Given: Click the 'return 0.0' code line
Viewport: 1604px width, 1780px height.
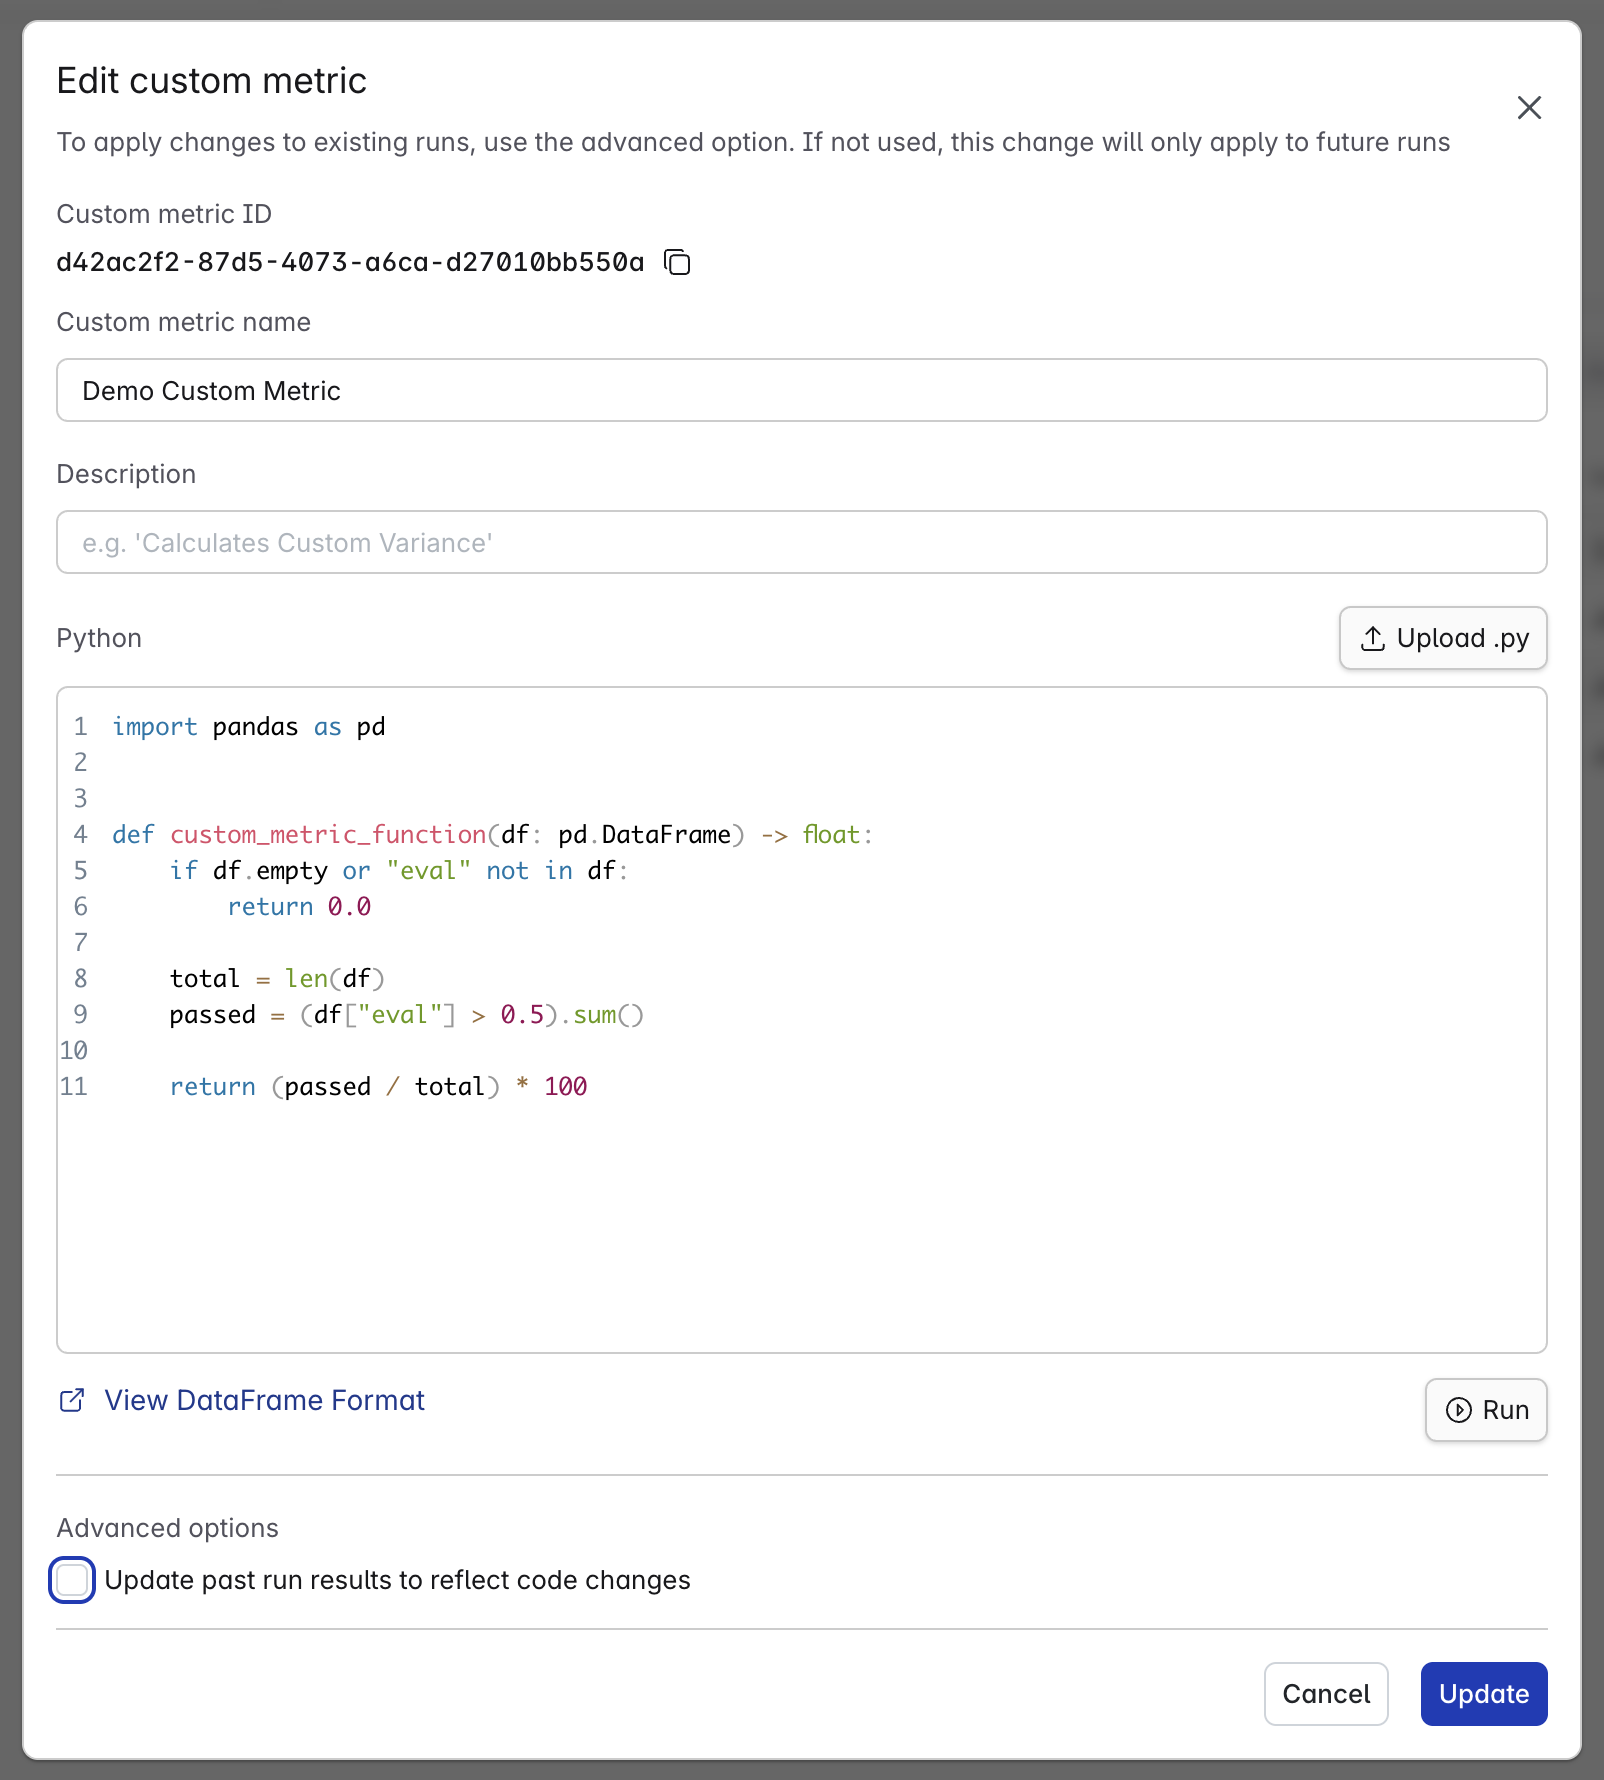Looking at the screenshot, I should pos(299,907).
